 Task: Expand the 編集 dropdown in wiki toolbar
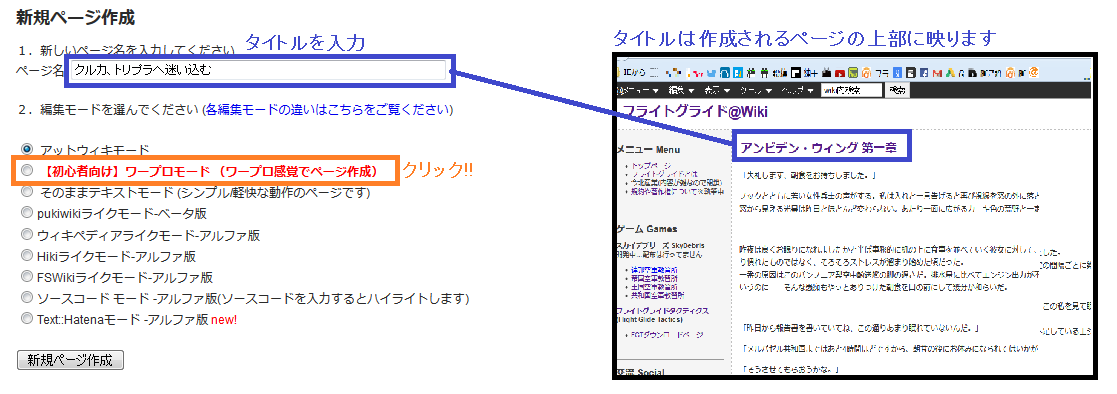pyautogui.click(x=681, y=90)
